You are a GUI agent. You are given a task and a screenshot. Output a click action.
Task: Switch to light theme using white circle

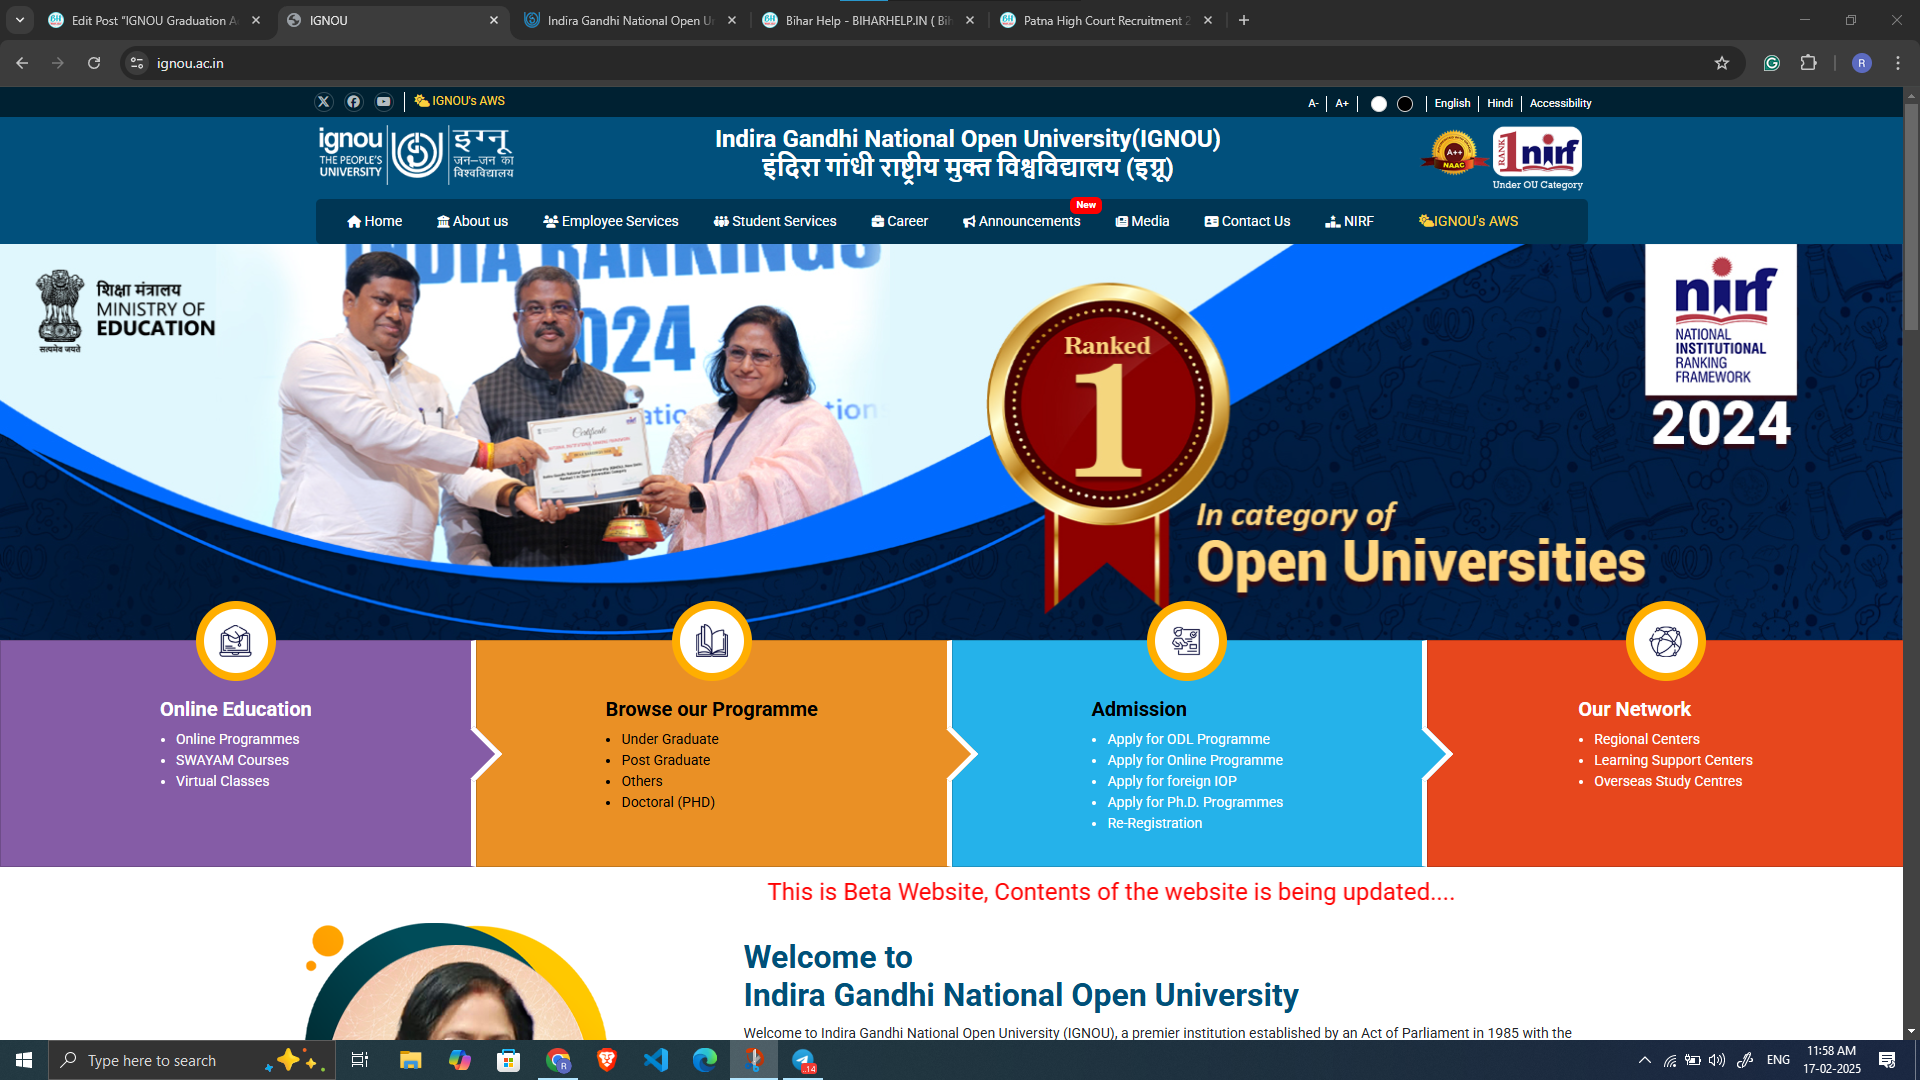pos(1379,103)
